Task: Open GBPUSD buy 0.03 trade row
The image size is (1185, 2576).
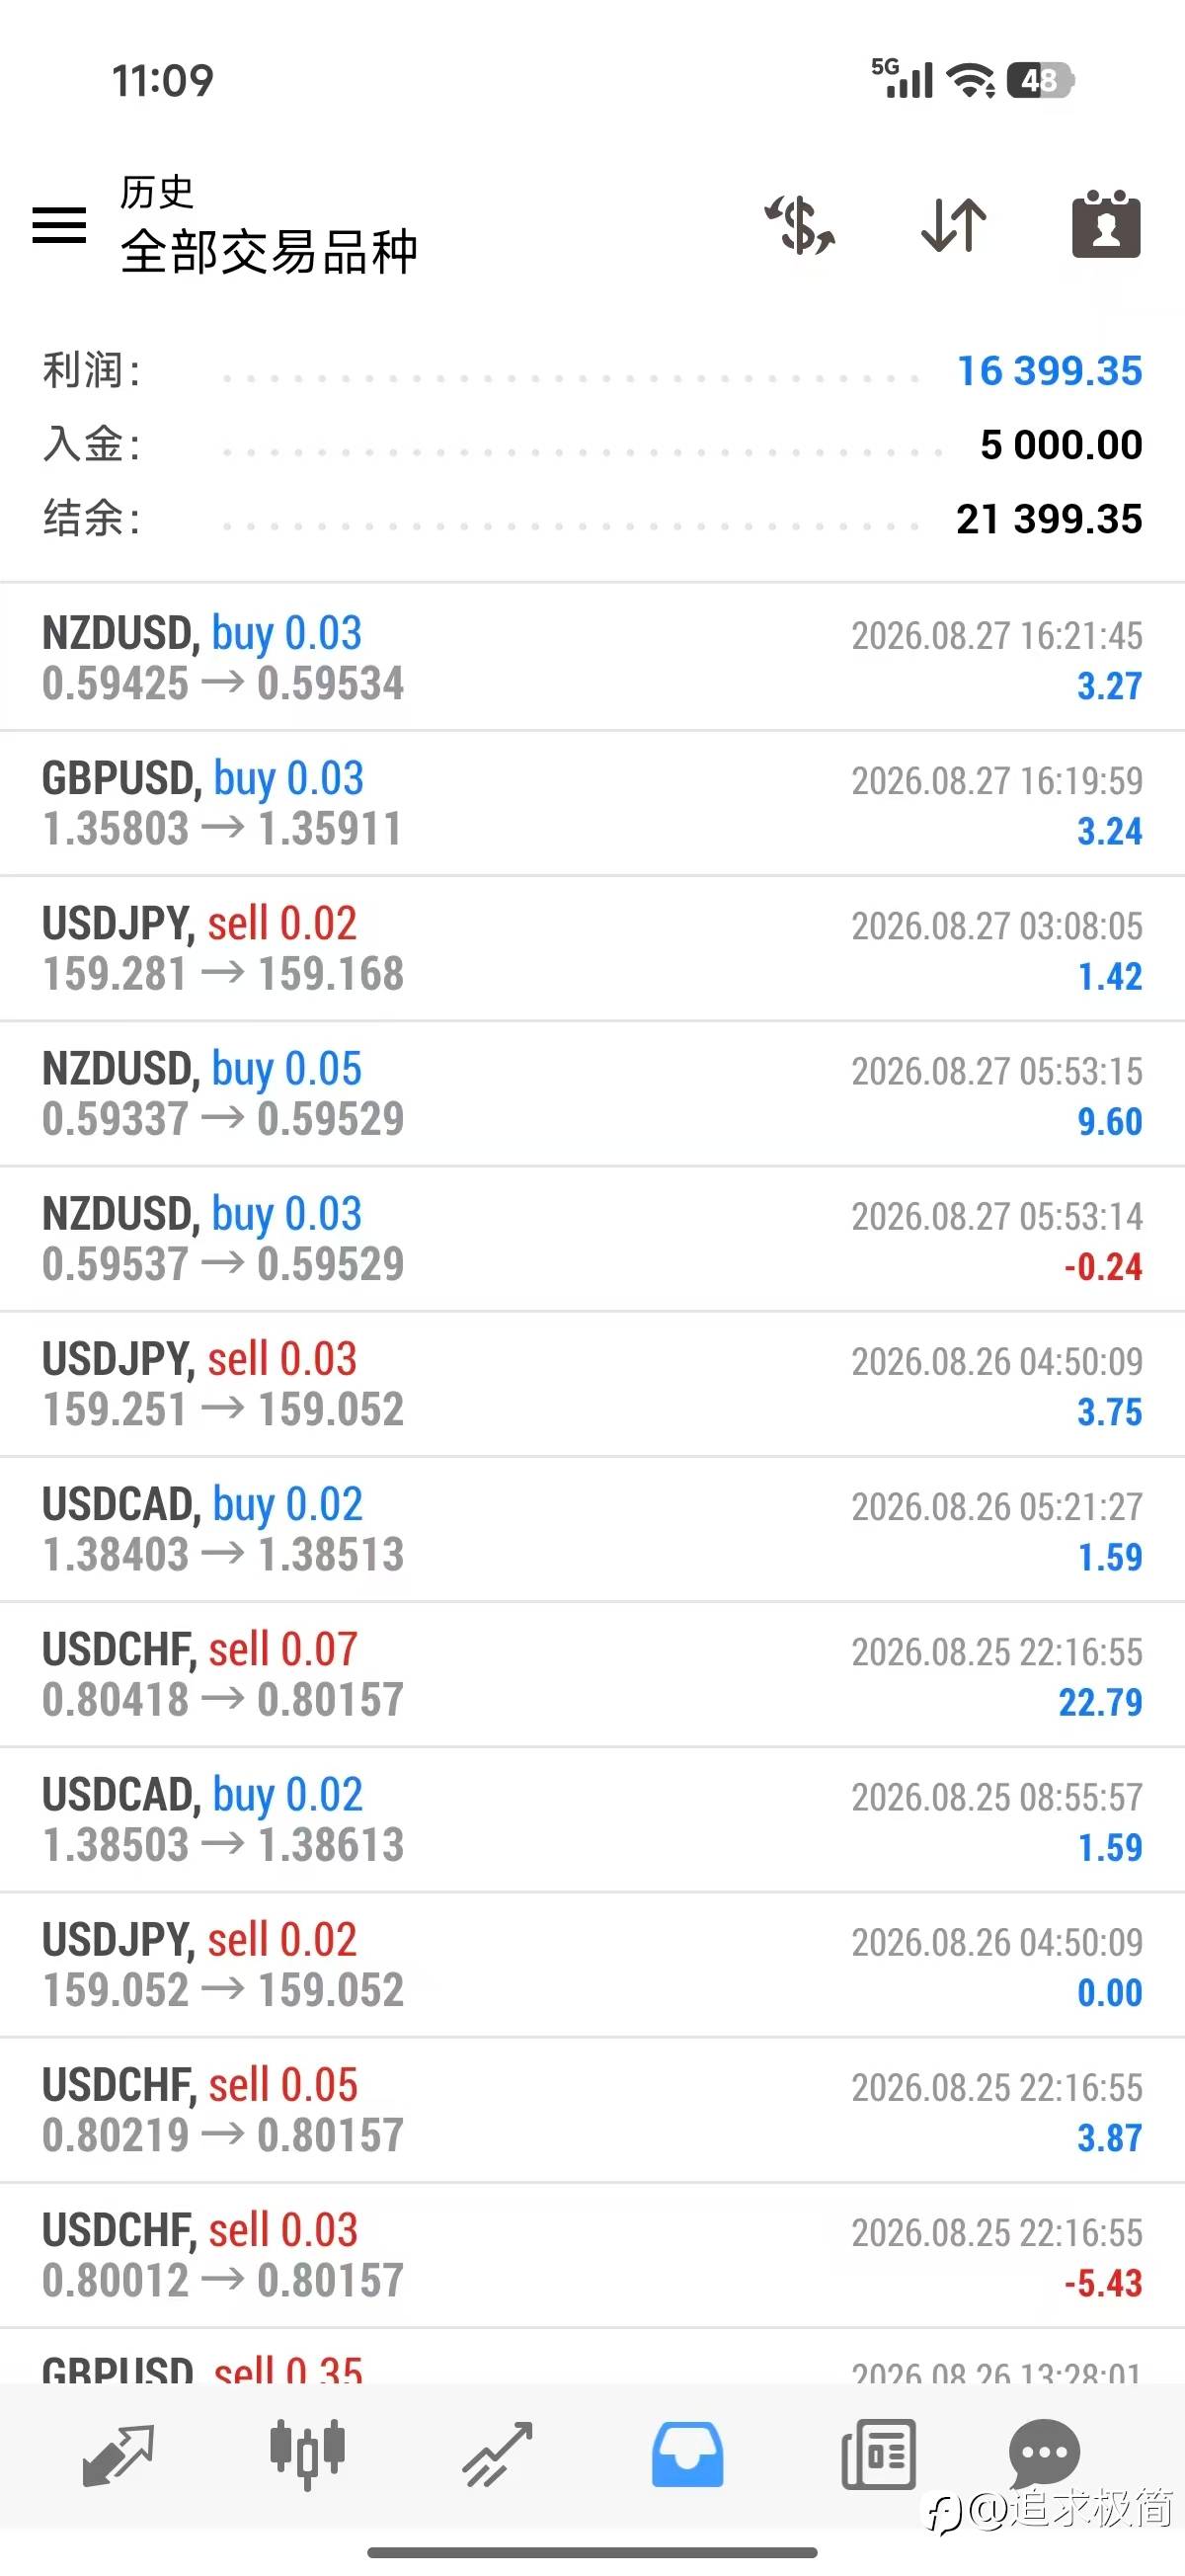Action: (592, 803)
